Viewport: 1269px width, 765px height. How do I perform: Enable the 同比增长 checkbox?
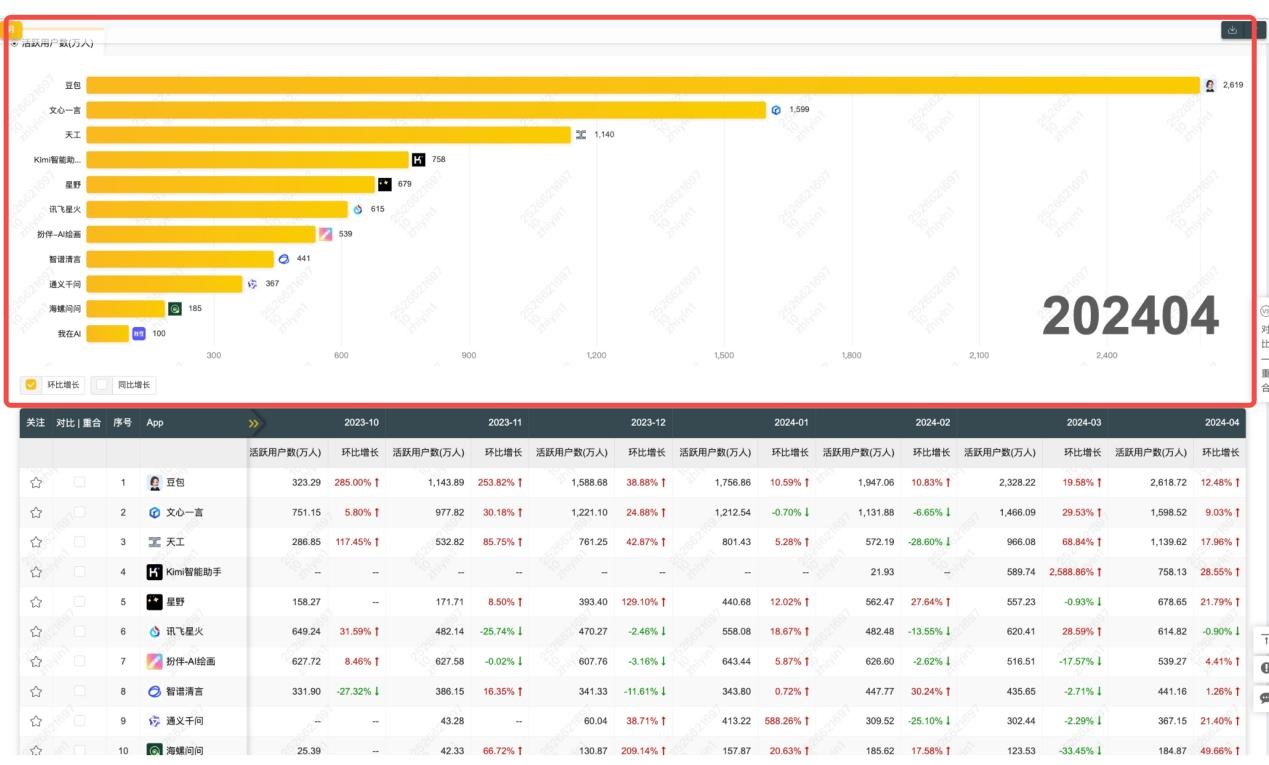tap(102, 385)
